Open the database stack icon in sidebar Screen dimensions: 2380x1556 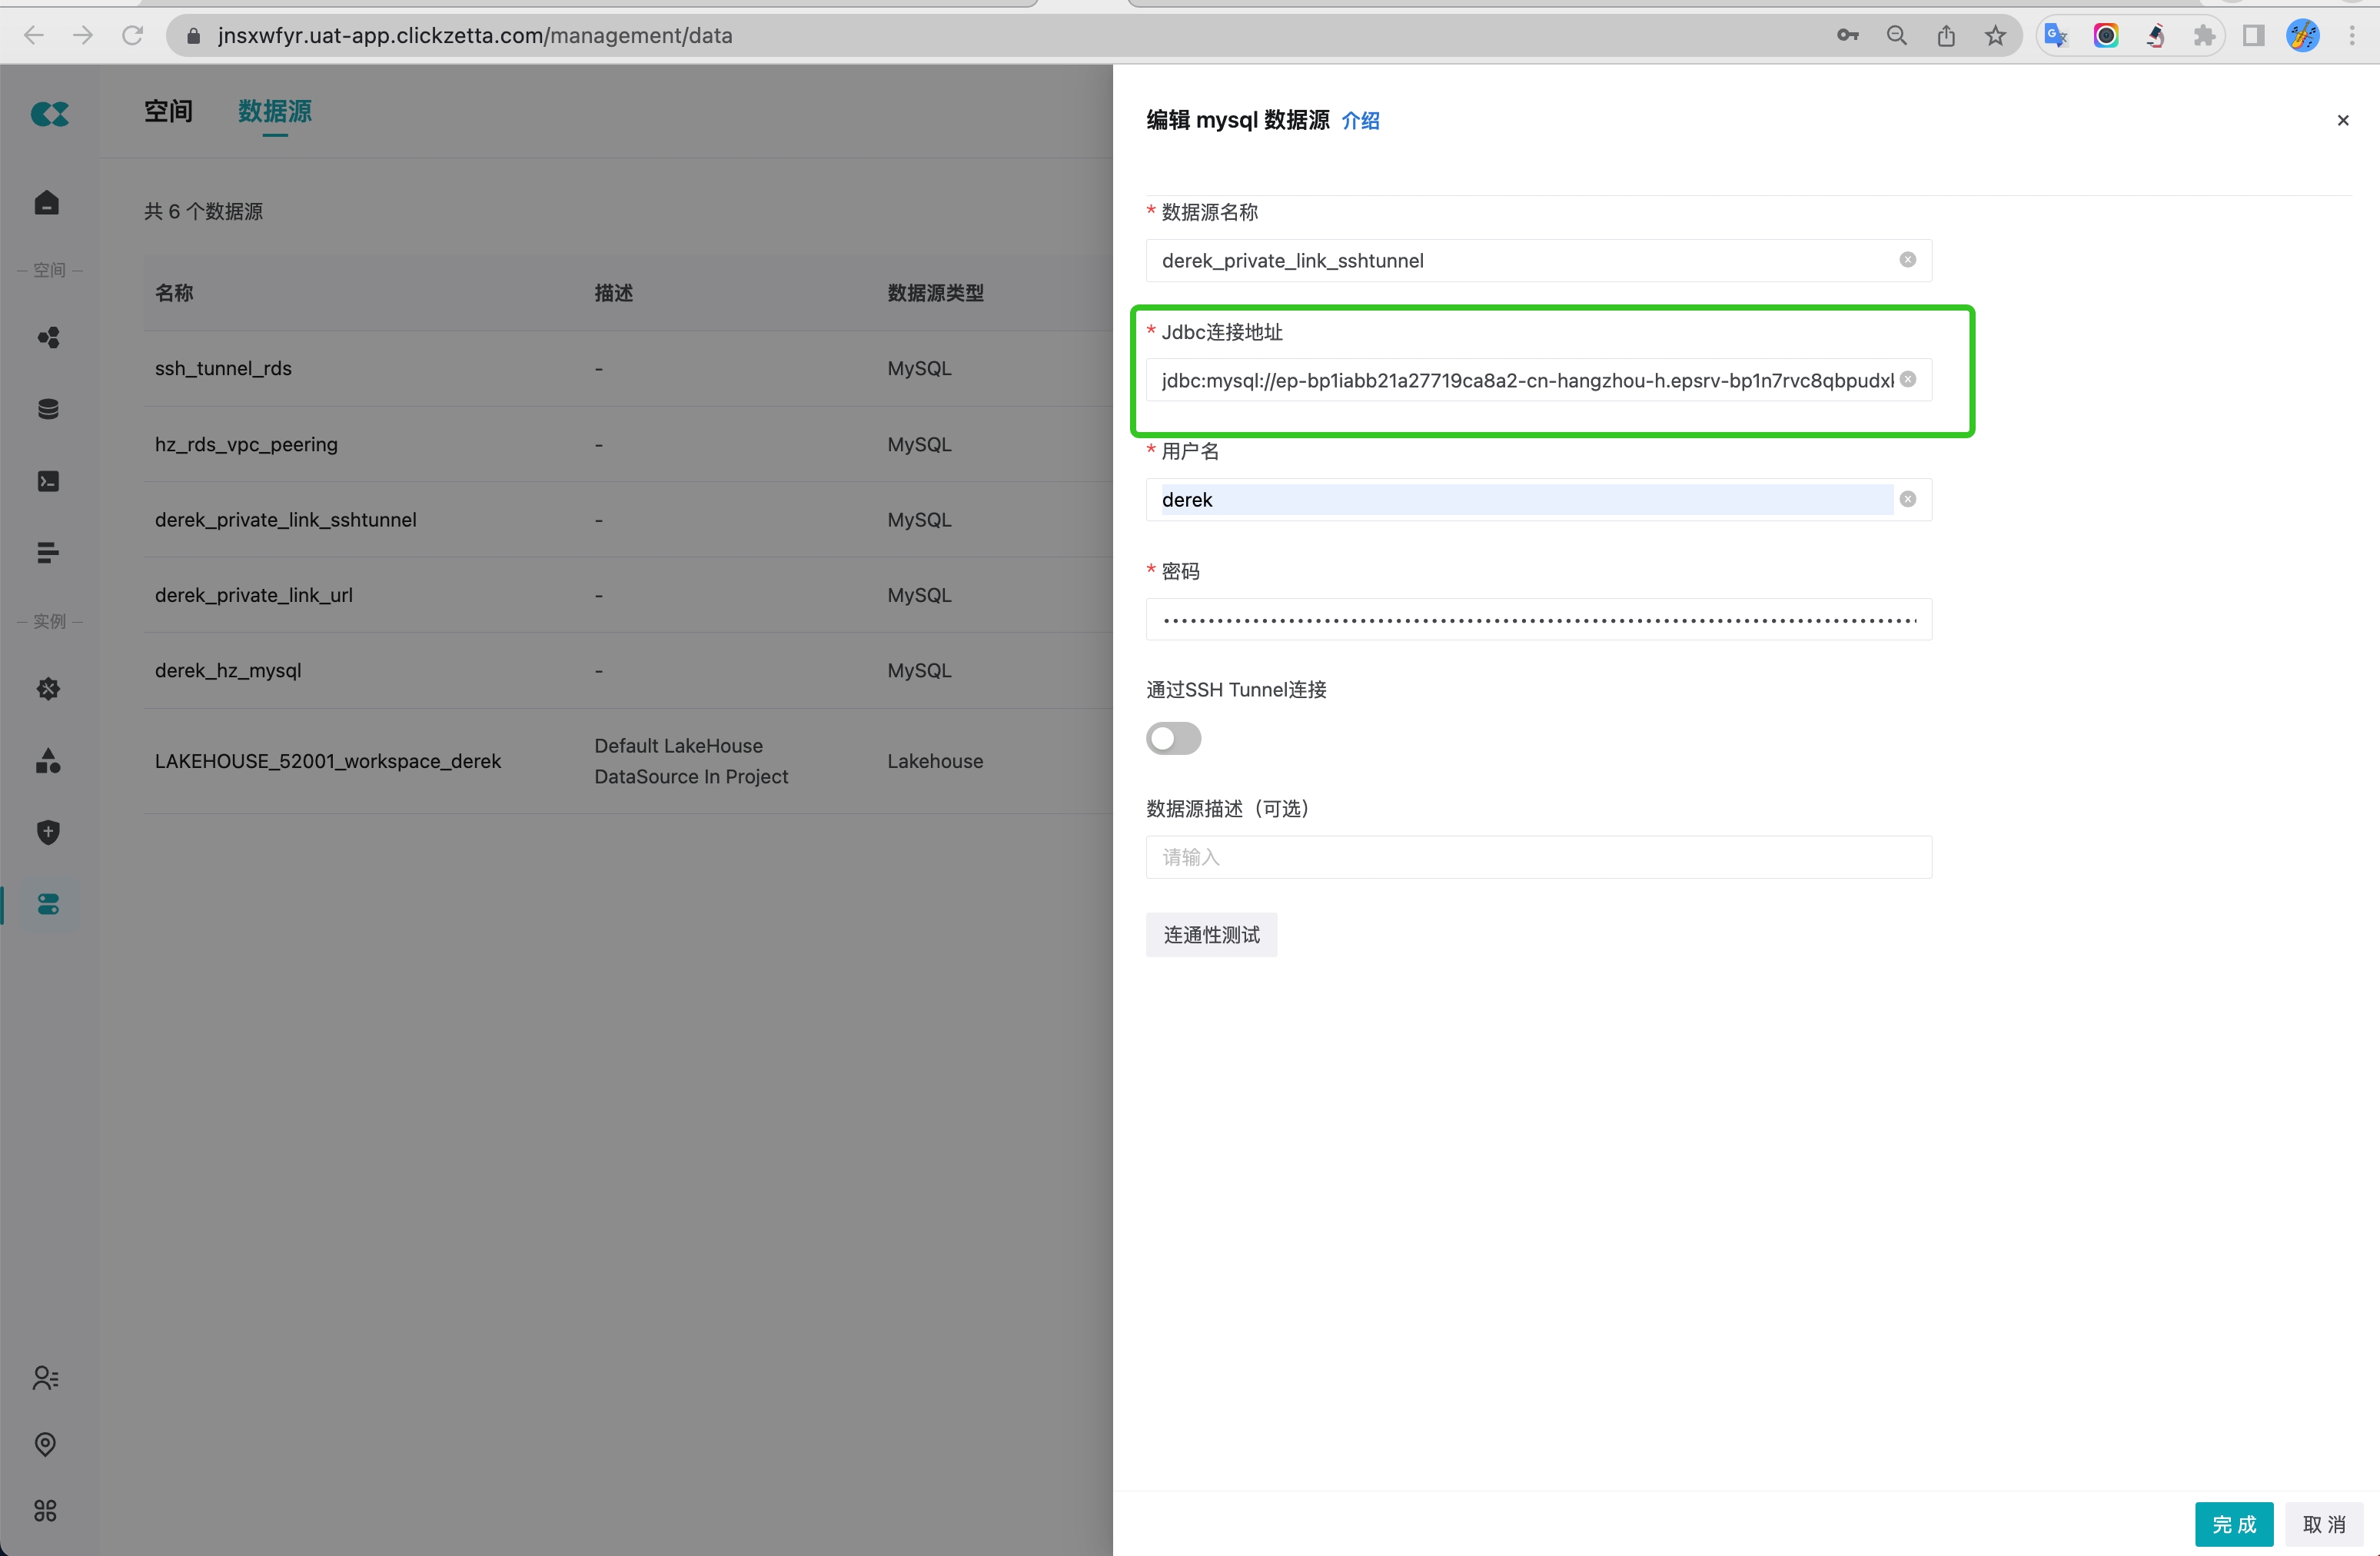(48, 409)
